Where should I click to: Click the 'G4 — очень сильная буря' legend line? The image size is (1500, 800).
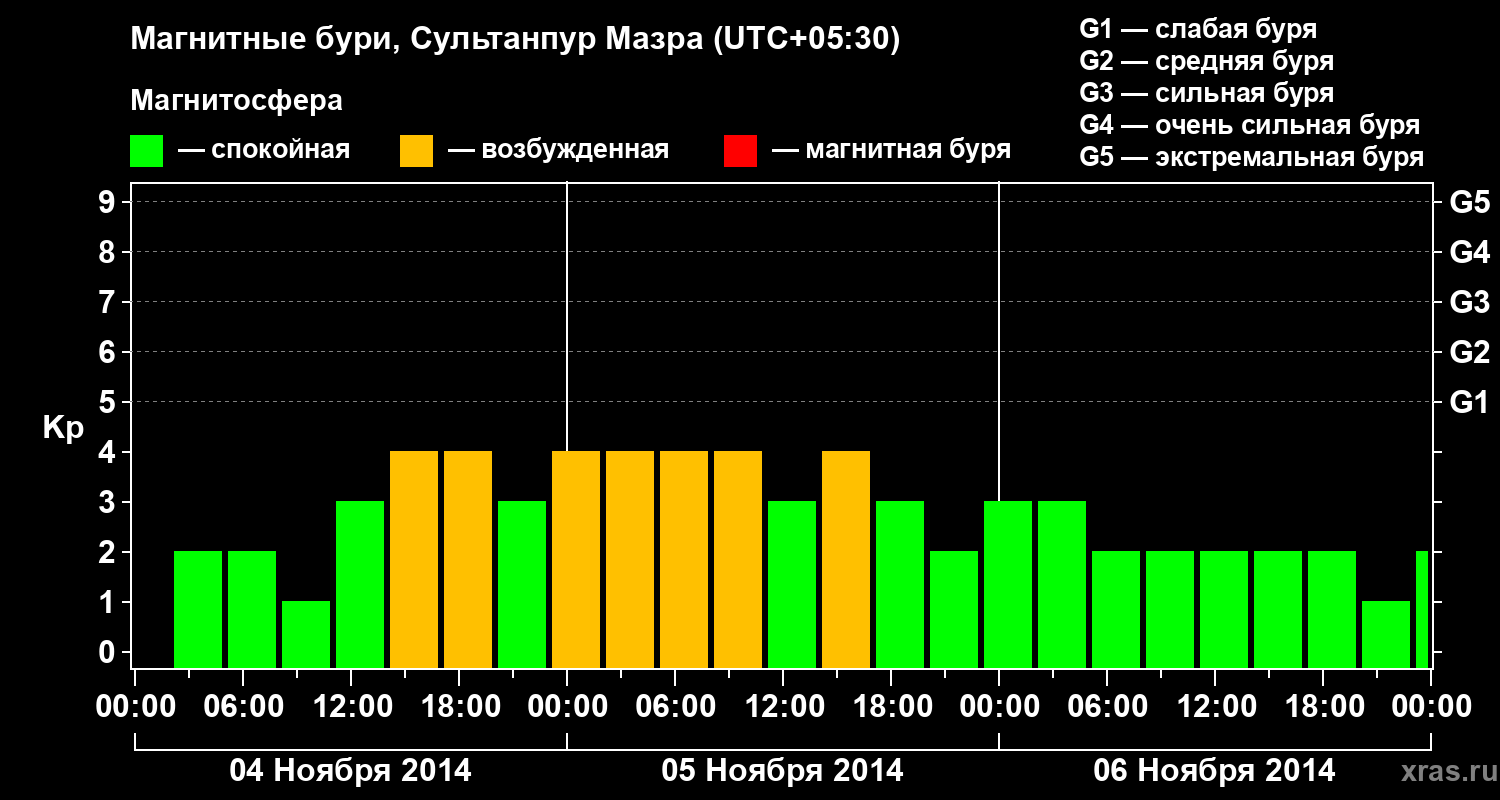click(x=1250, y=125)
